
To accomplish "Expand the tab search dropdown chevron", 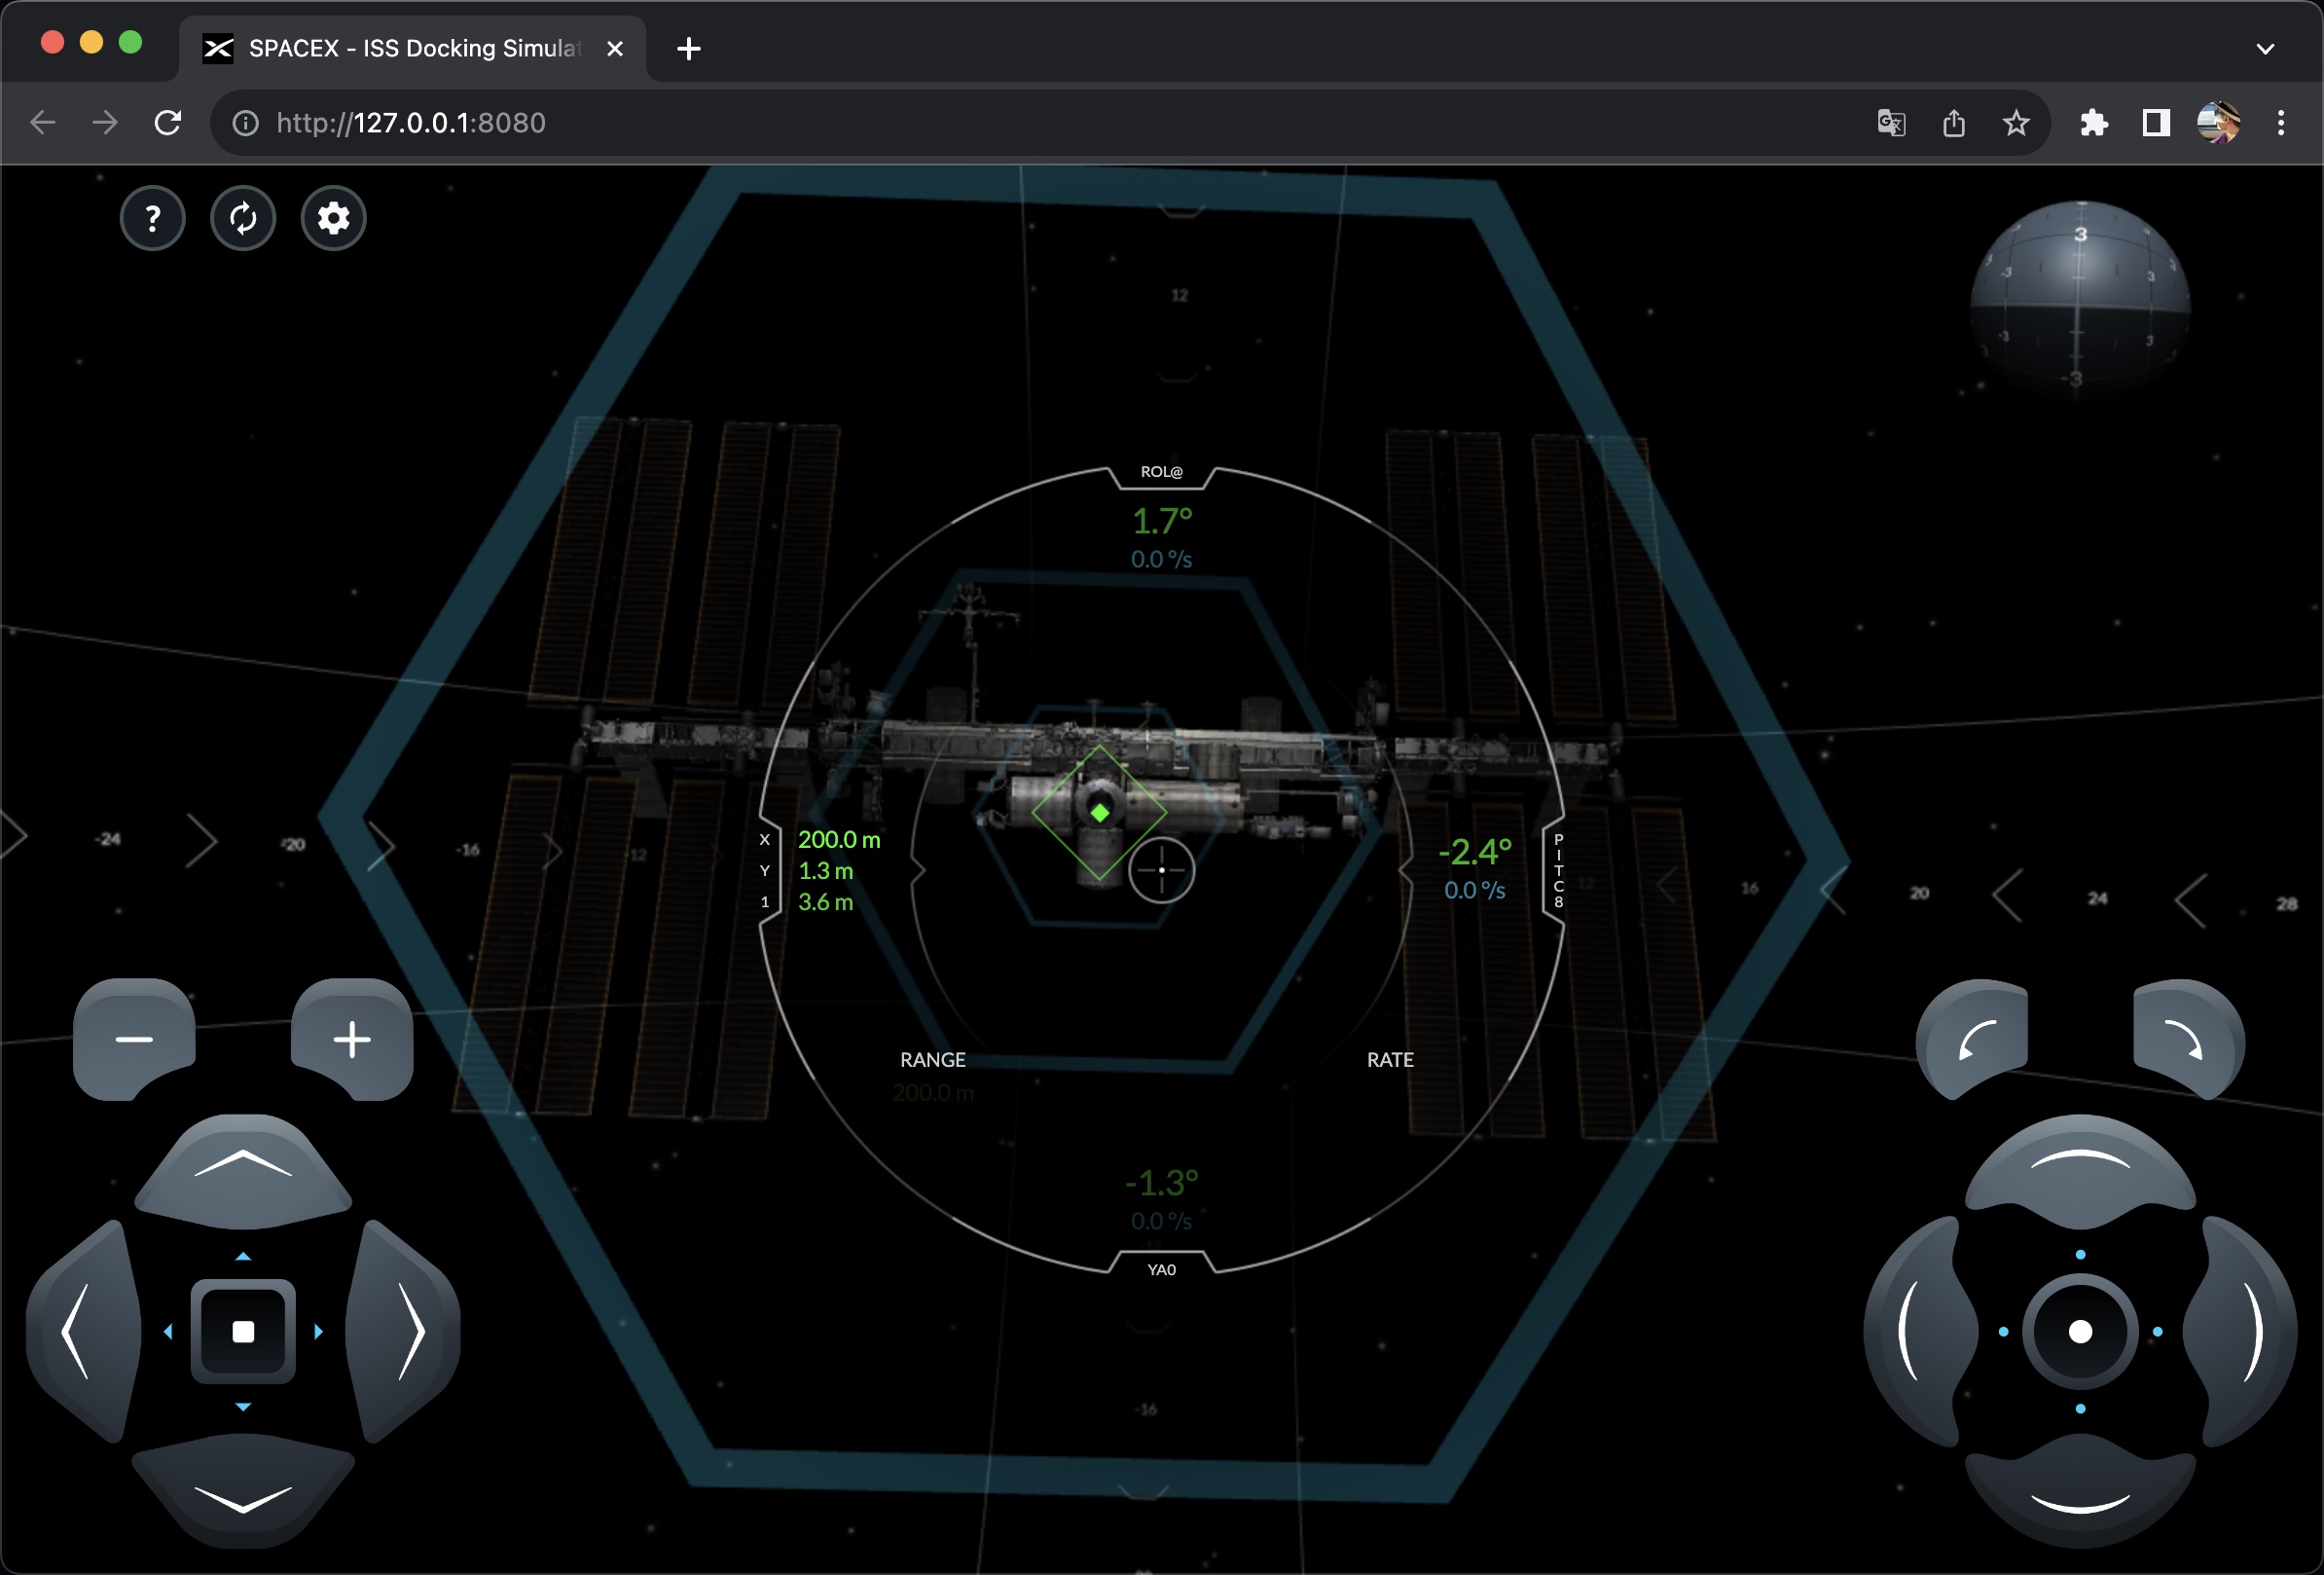I will 2265,48.
